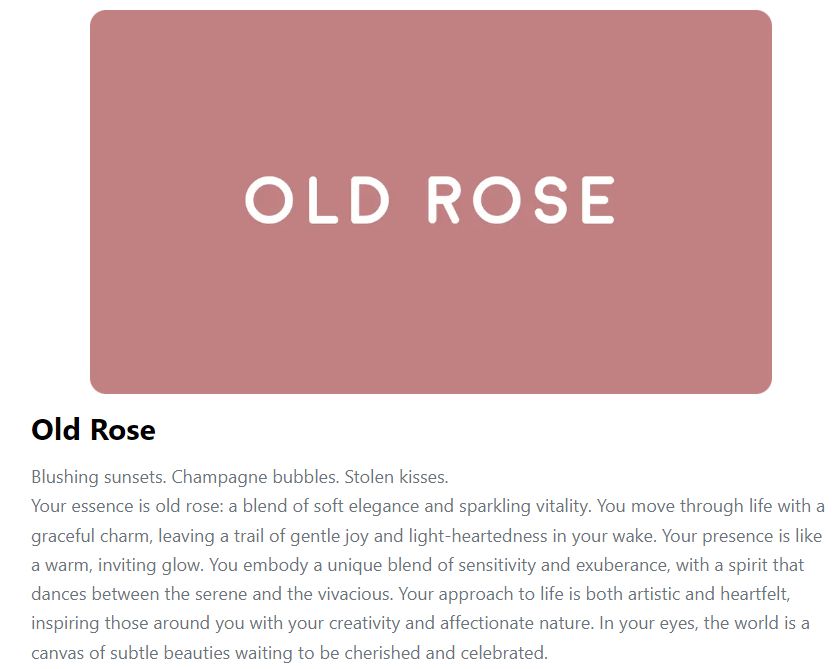Click the words 'sparkling vitality'

(523, 506)
